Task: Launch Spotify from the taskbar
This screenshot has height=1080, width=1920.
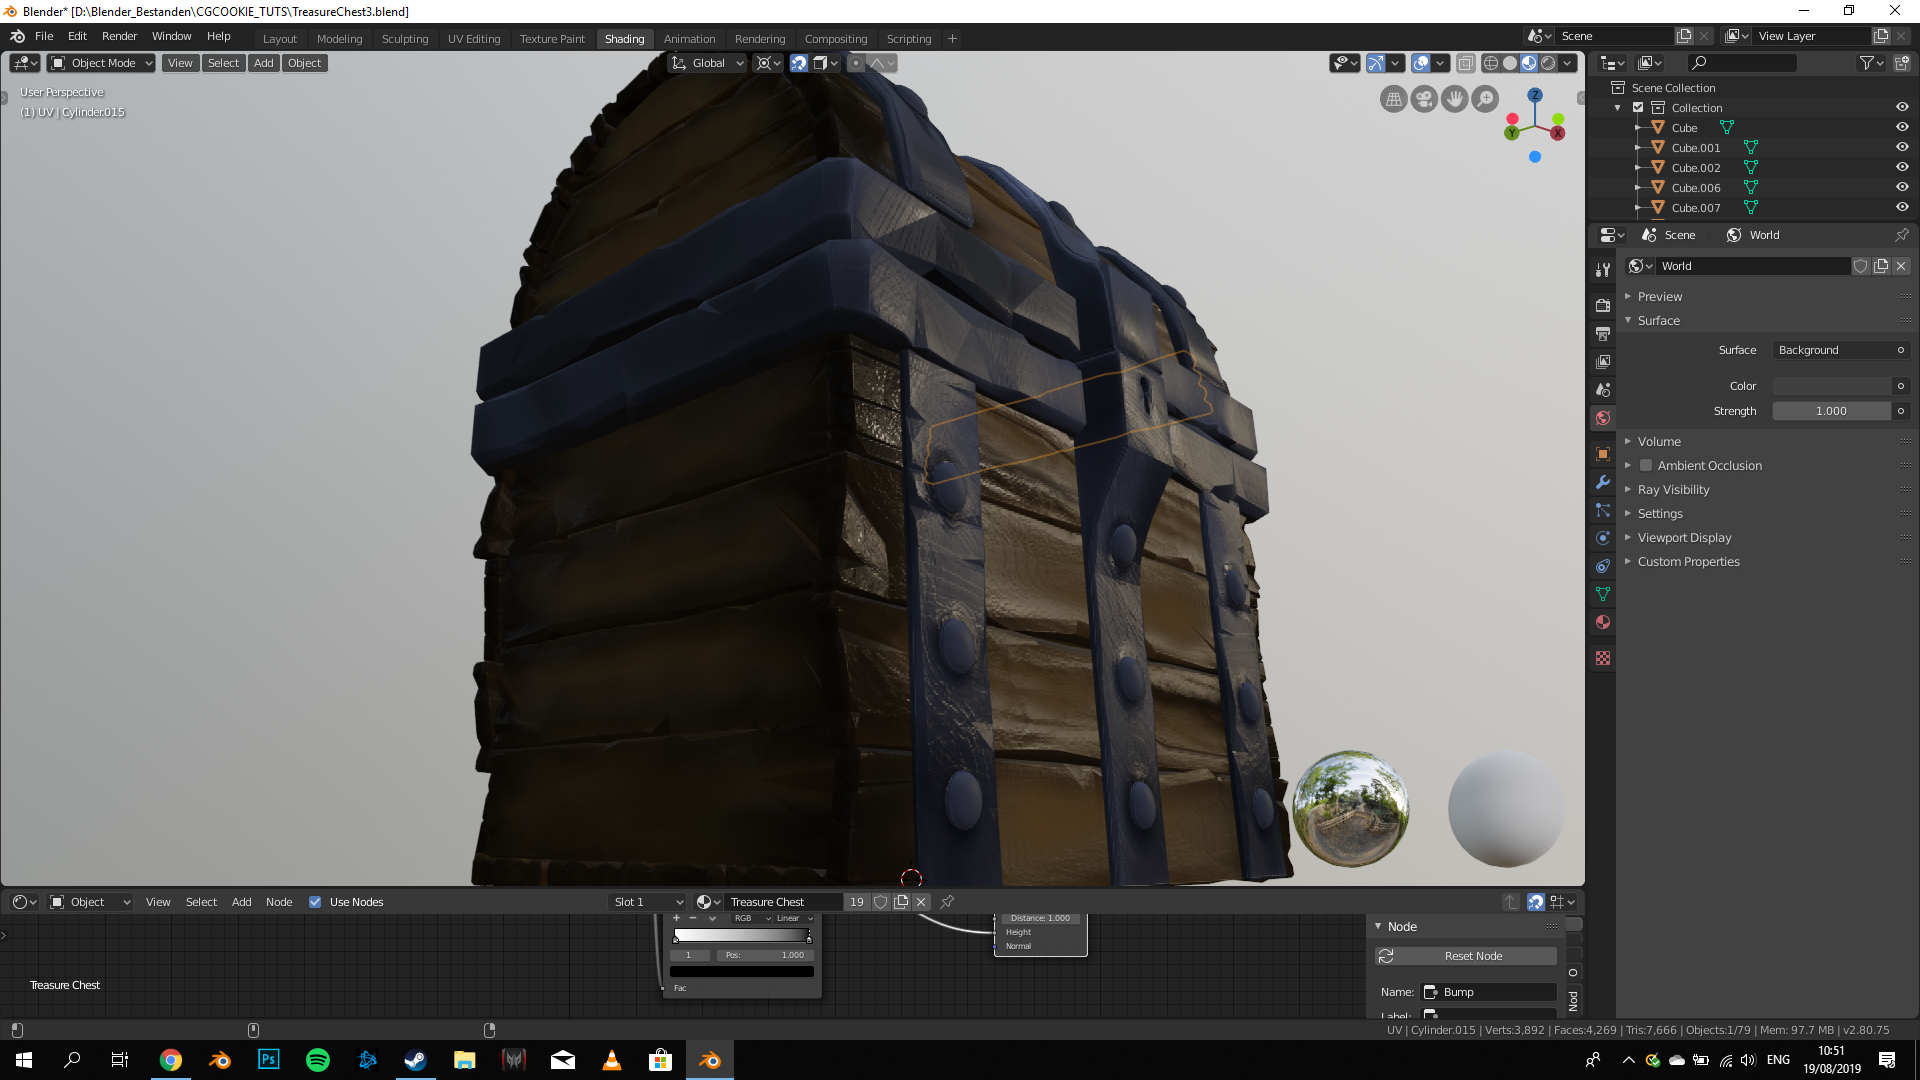Action: [x=318, y=1060]
